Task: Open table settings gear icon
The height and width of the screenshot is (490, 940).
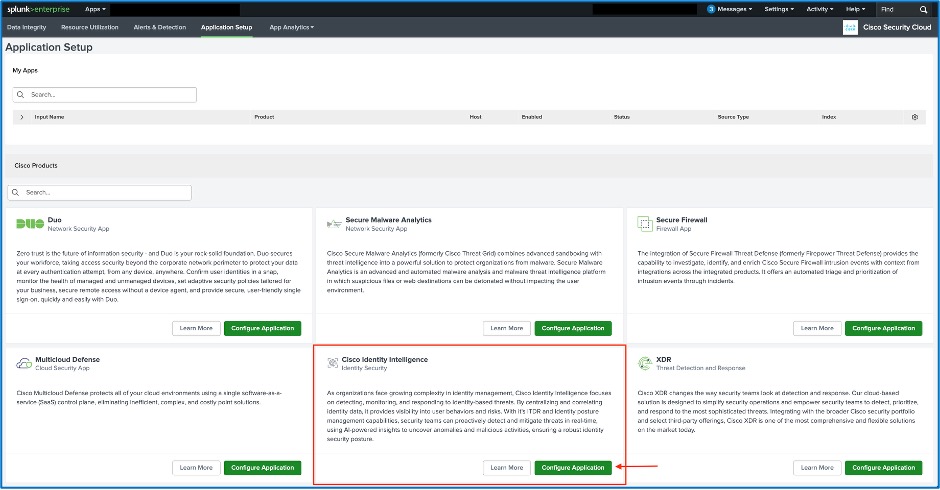Action: pos(914,117)
